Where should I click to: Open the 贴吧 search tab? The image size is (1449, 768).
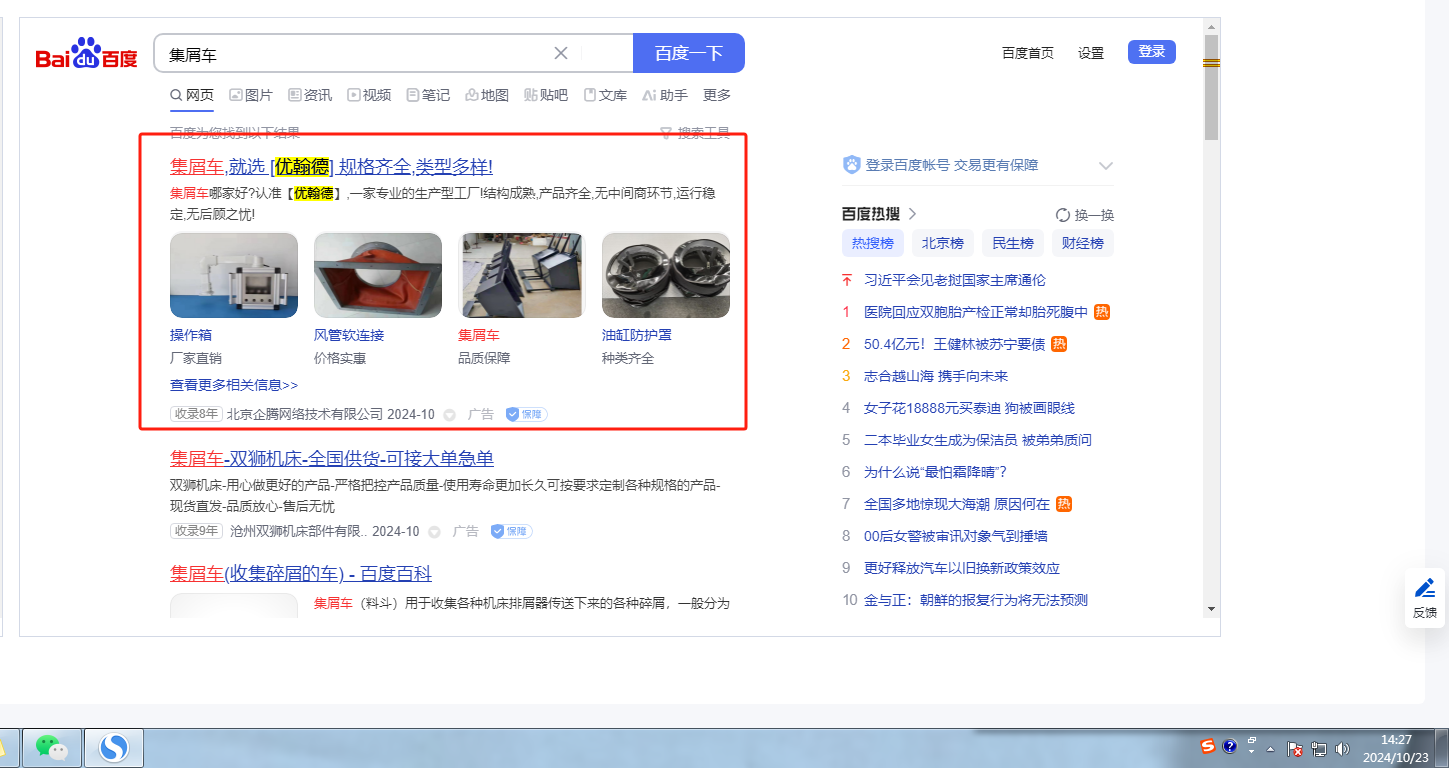point(546,95)
